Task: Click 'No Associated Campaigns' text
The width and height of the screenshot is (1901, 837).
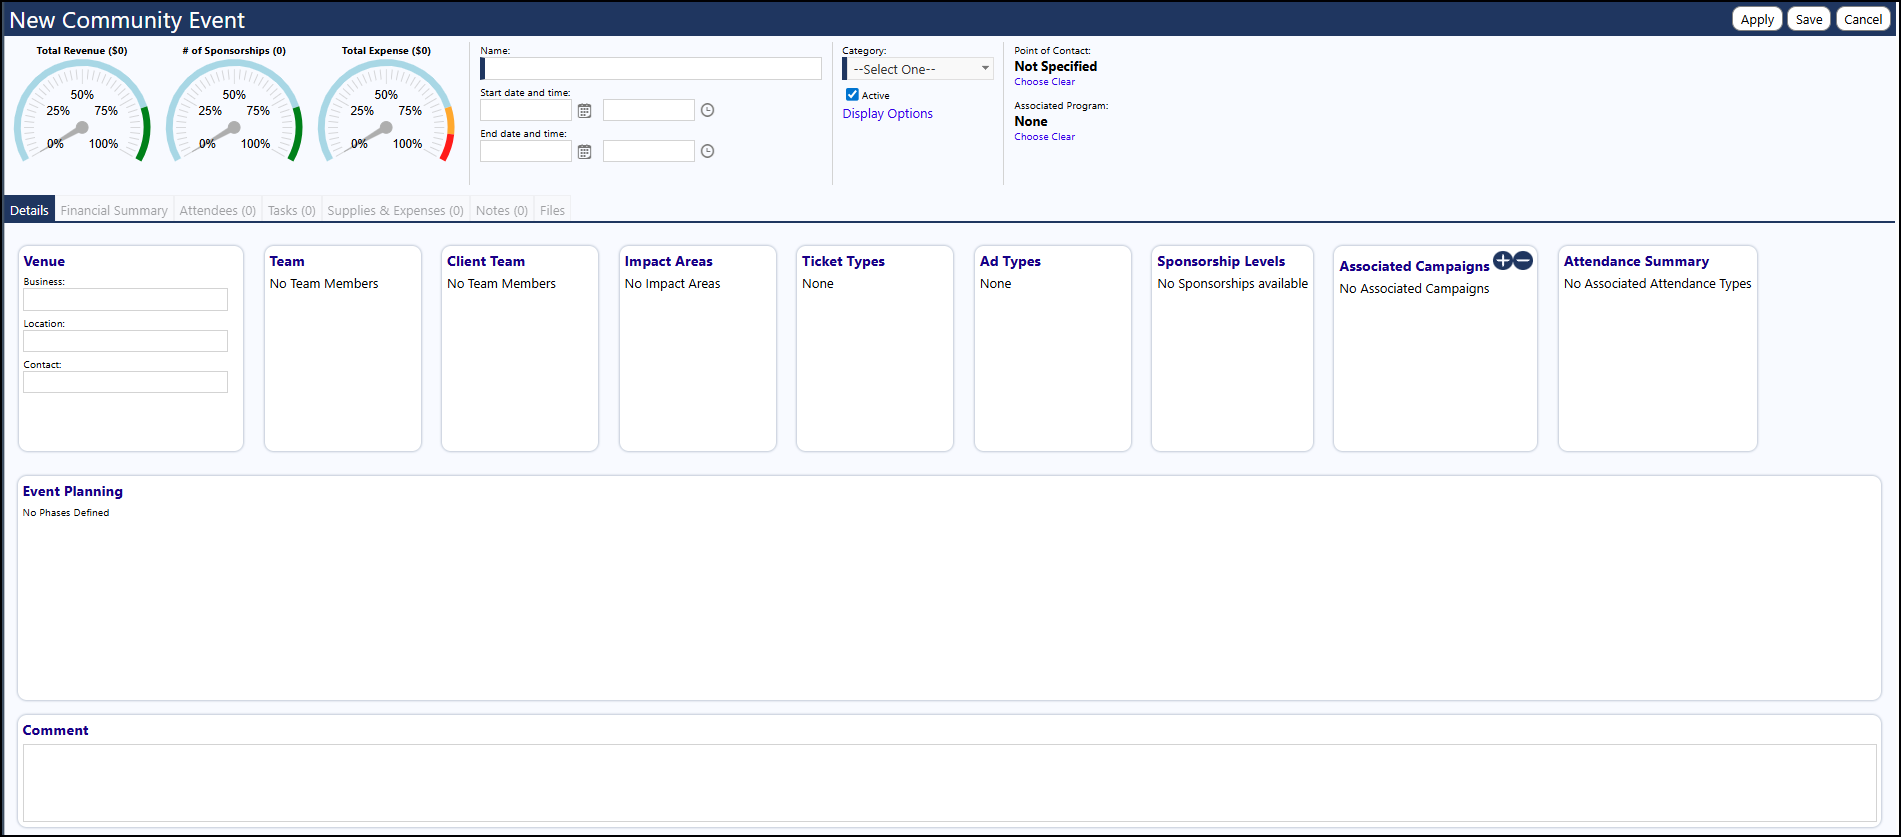Action: (x=1414, y=289)
